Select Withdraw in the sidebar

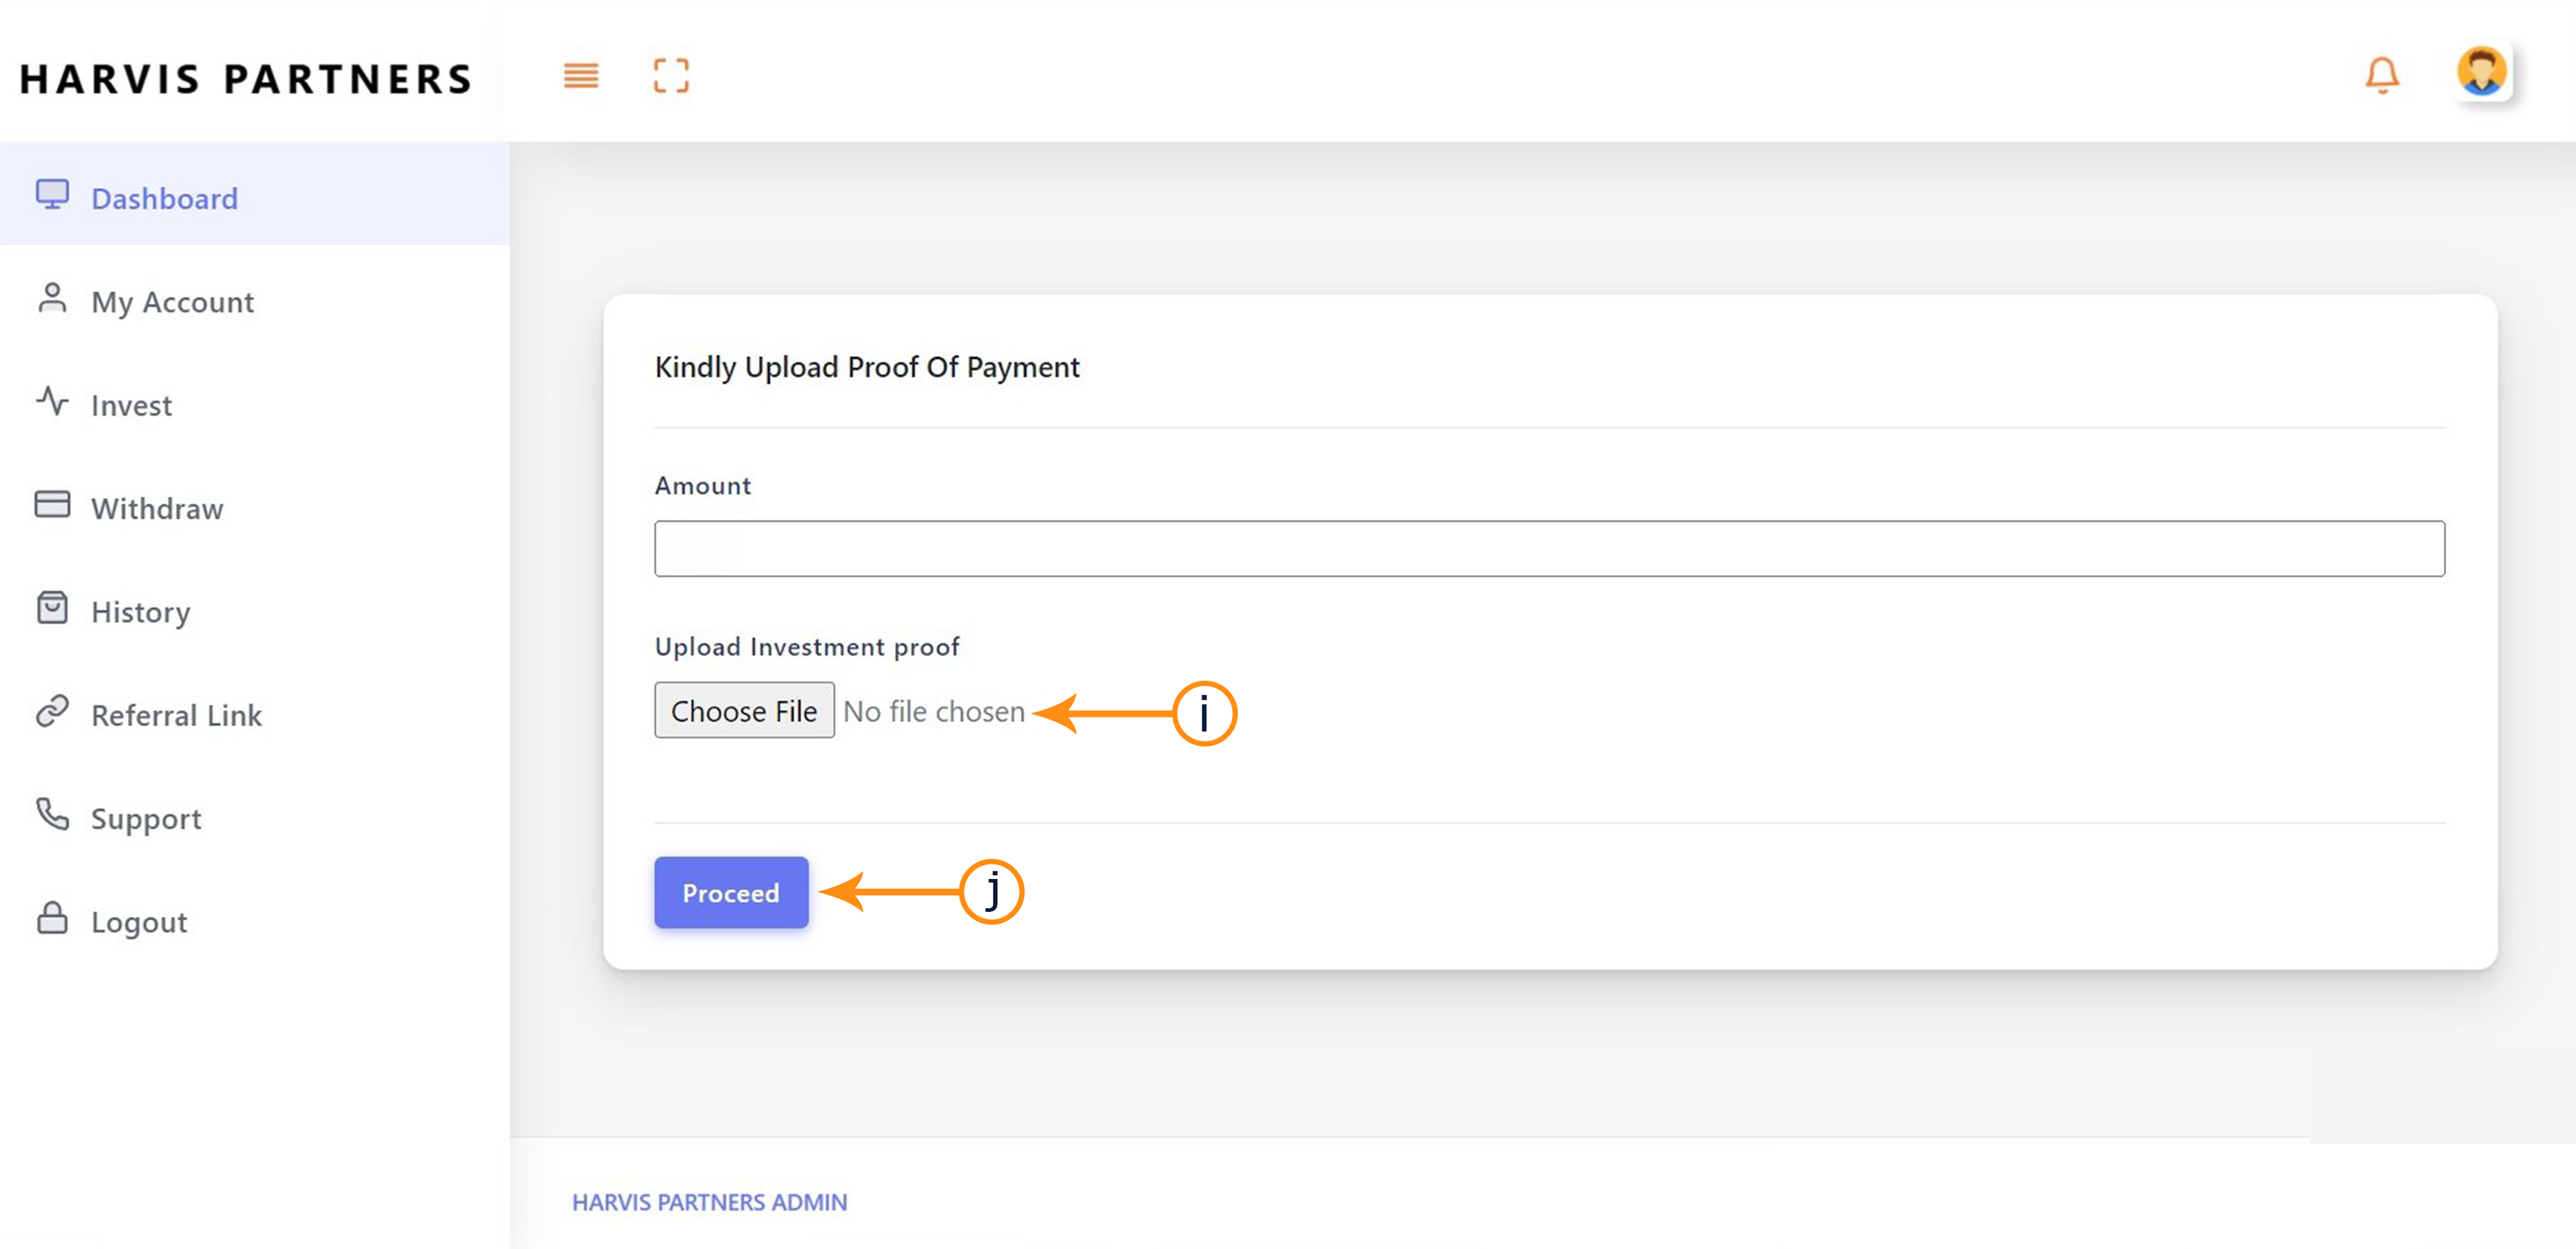[157, 509]
